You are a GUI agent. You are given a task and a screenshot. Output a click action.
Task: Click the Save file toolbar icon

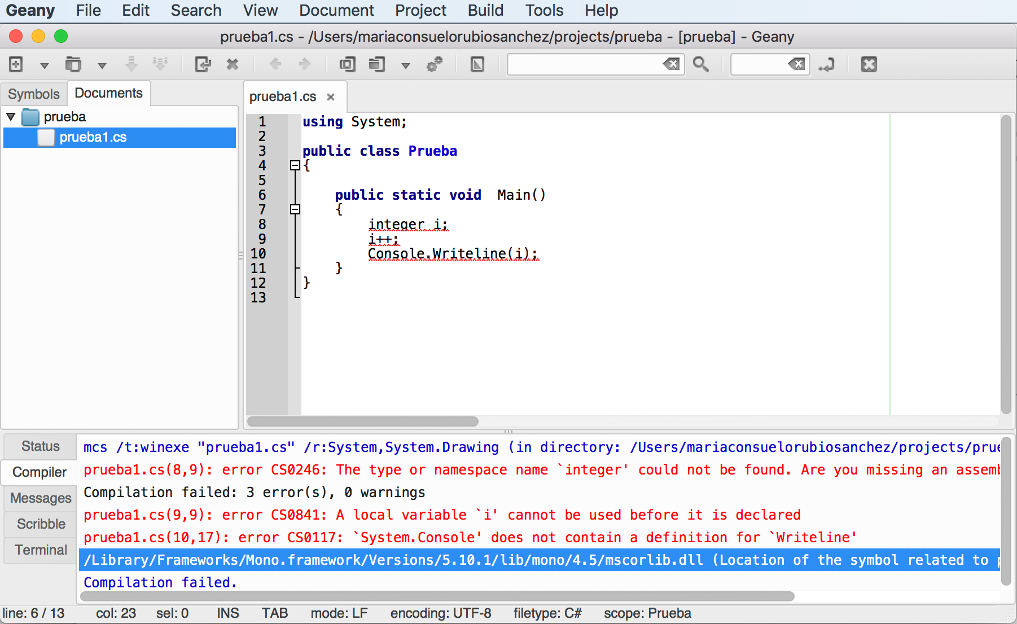131,64
